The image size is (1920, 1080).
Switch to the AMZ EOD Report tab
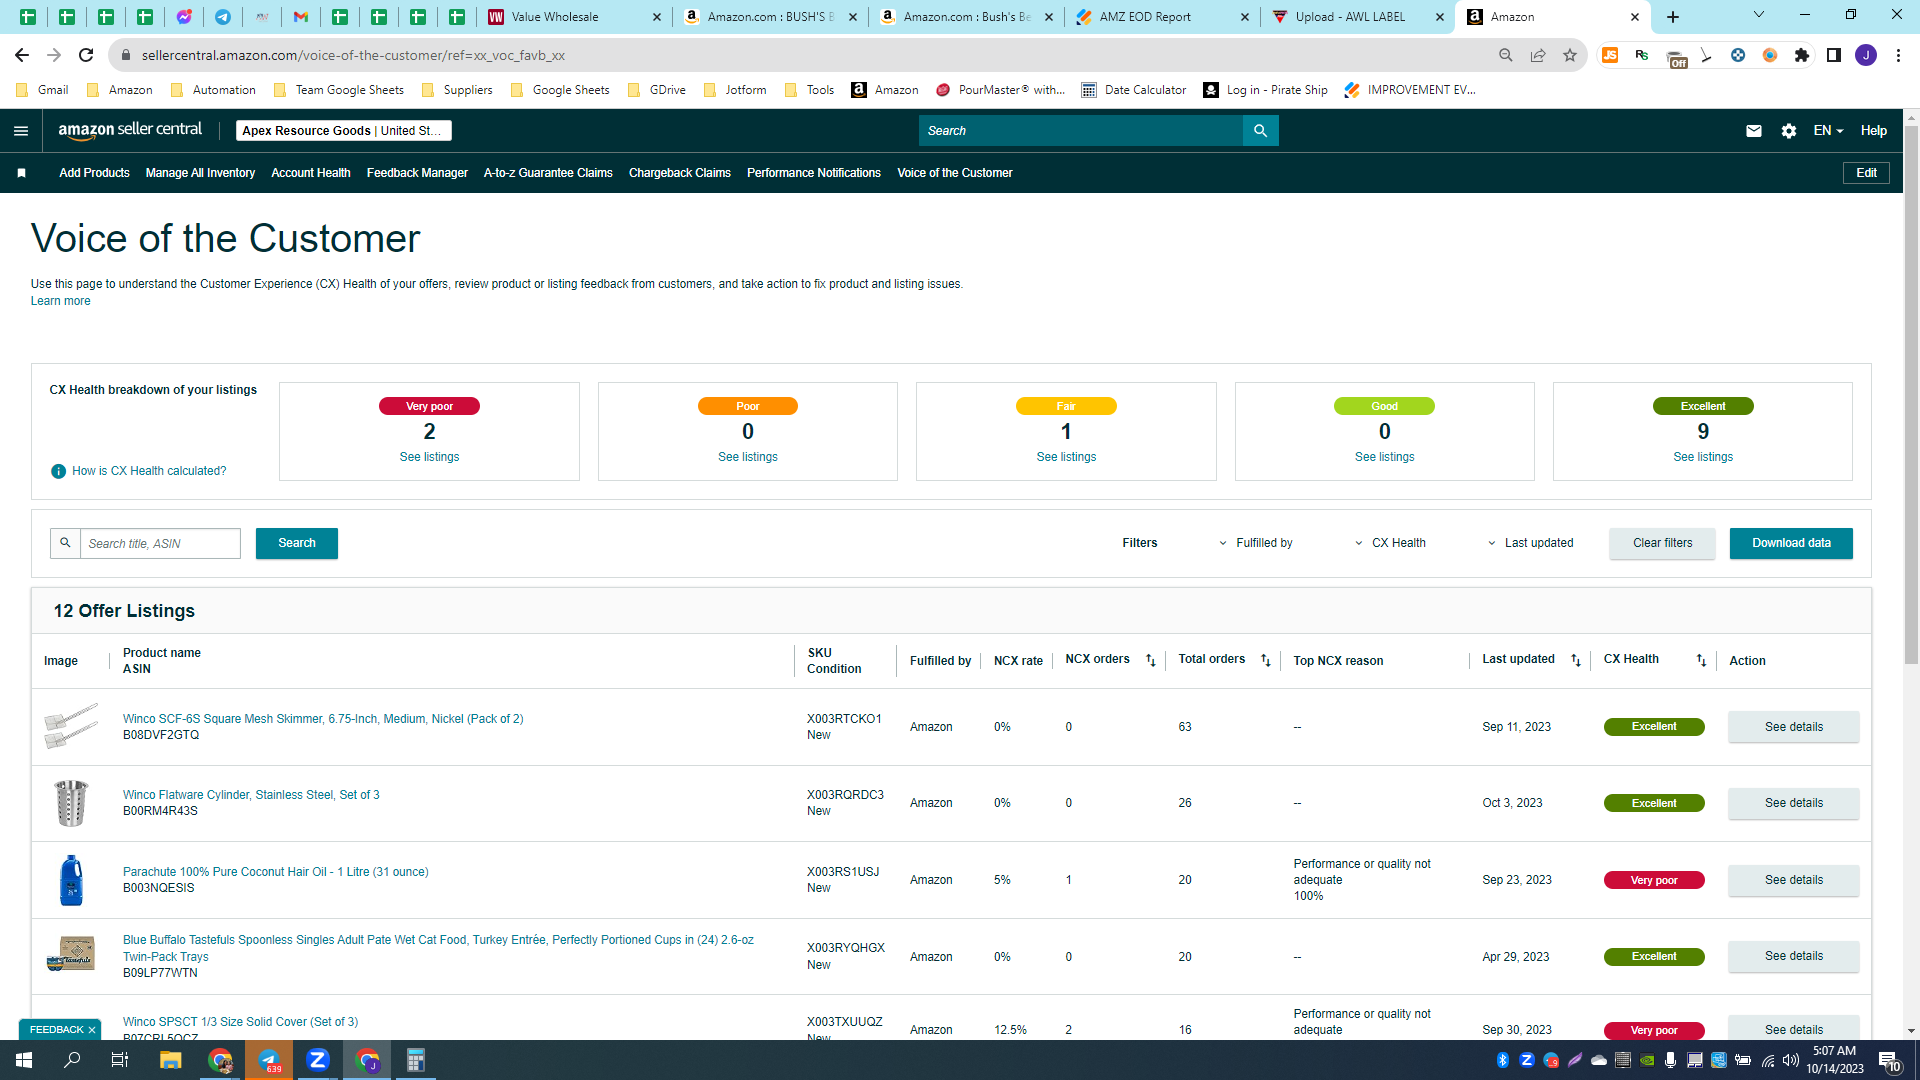[1162, 17]
